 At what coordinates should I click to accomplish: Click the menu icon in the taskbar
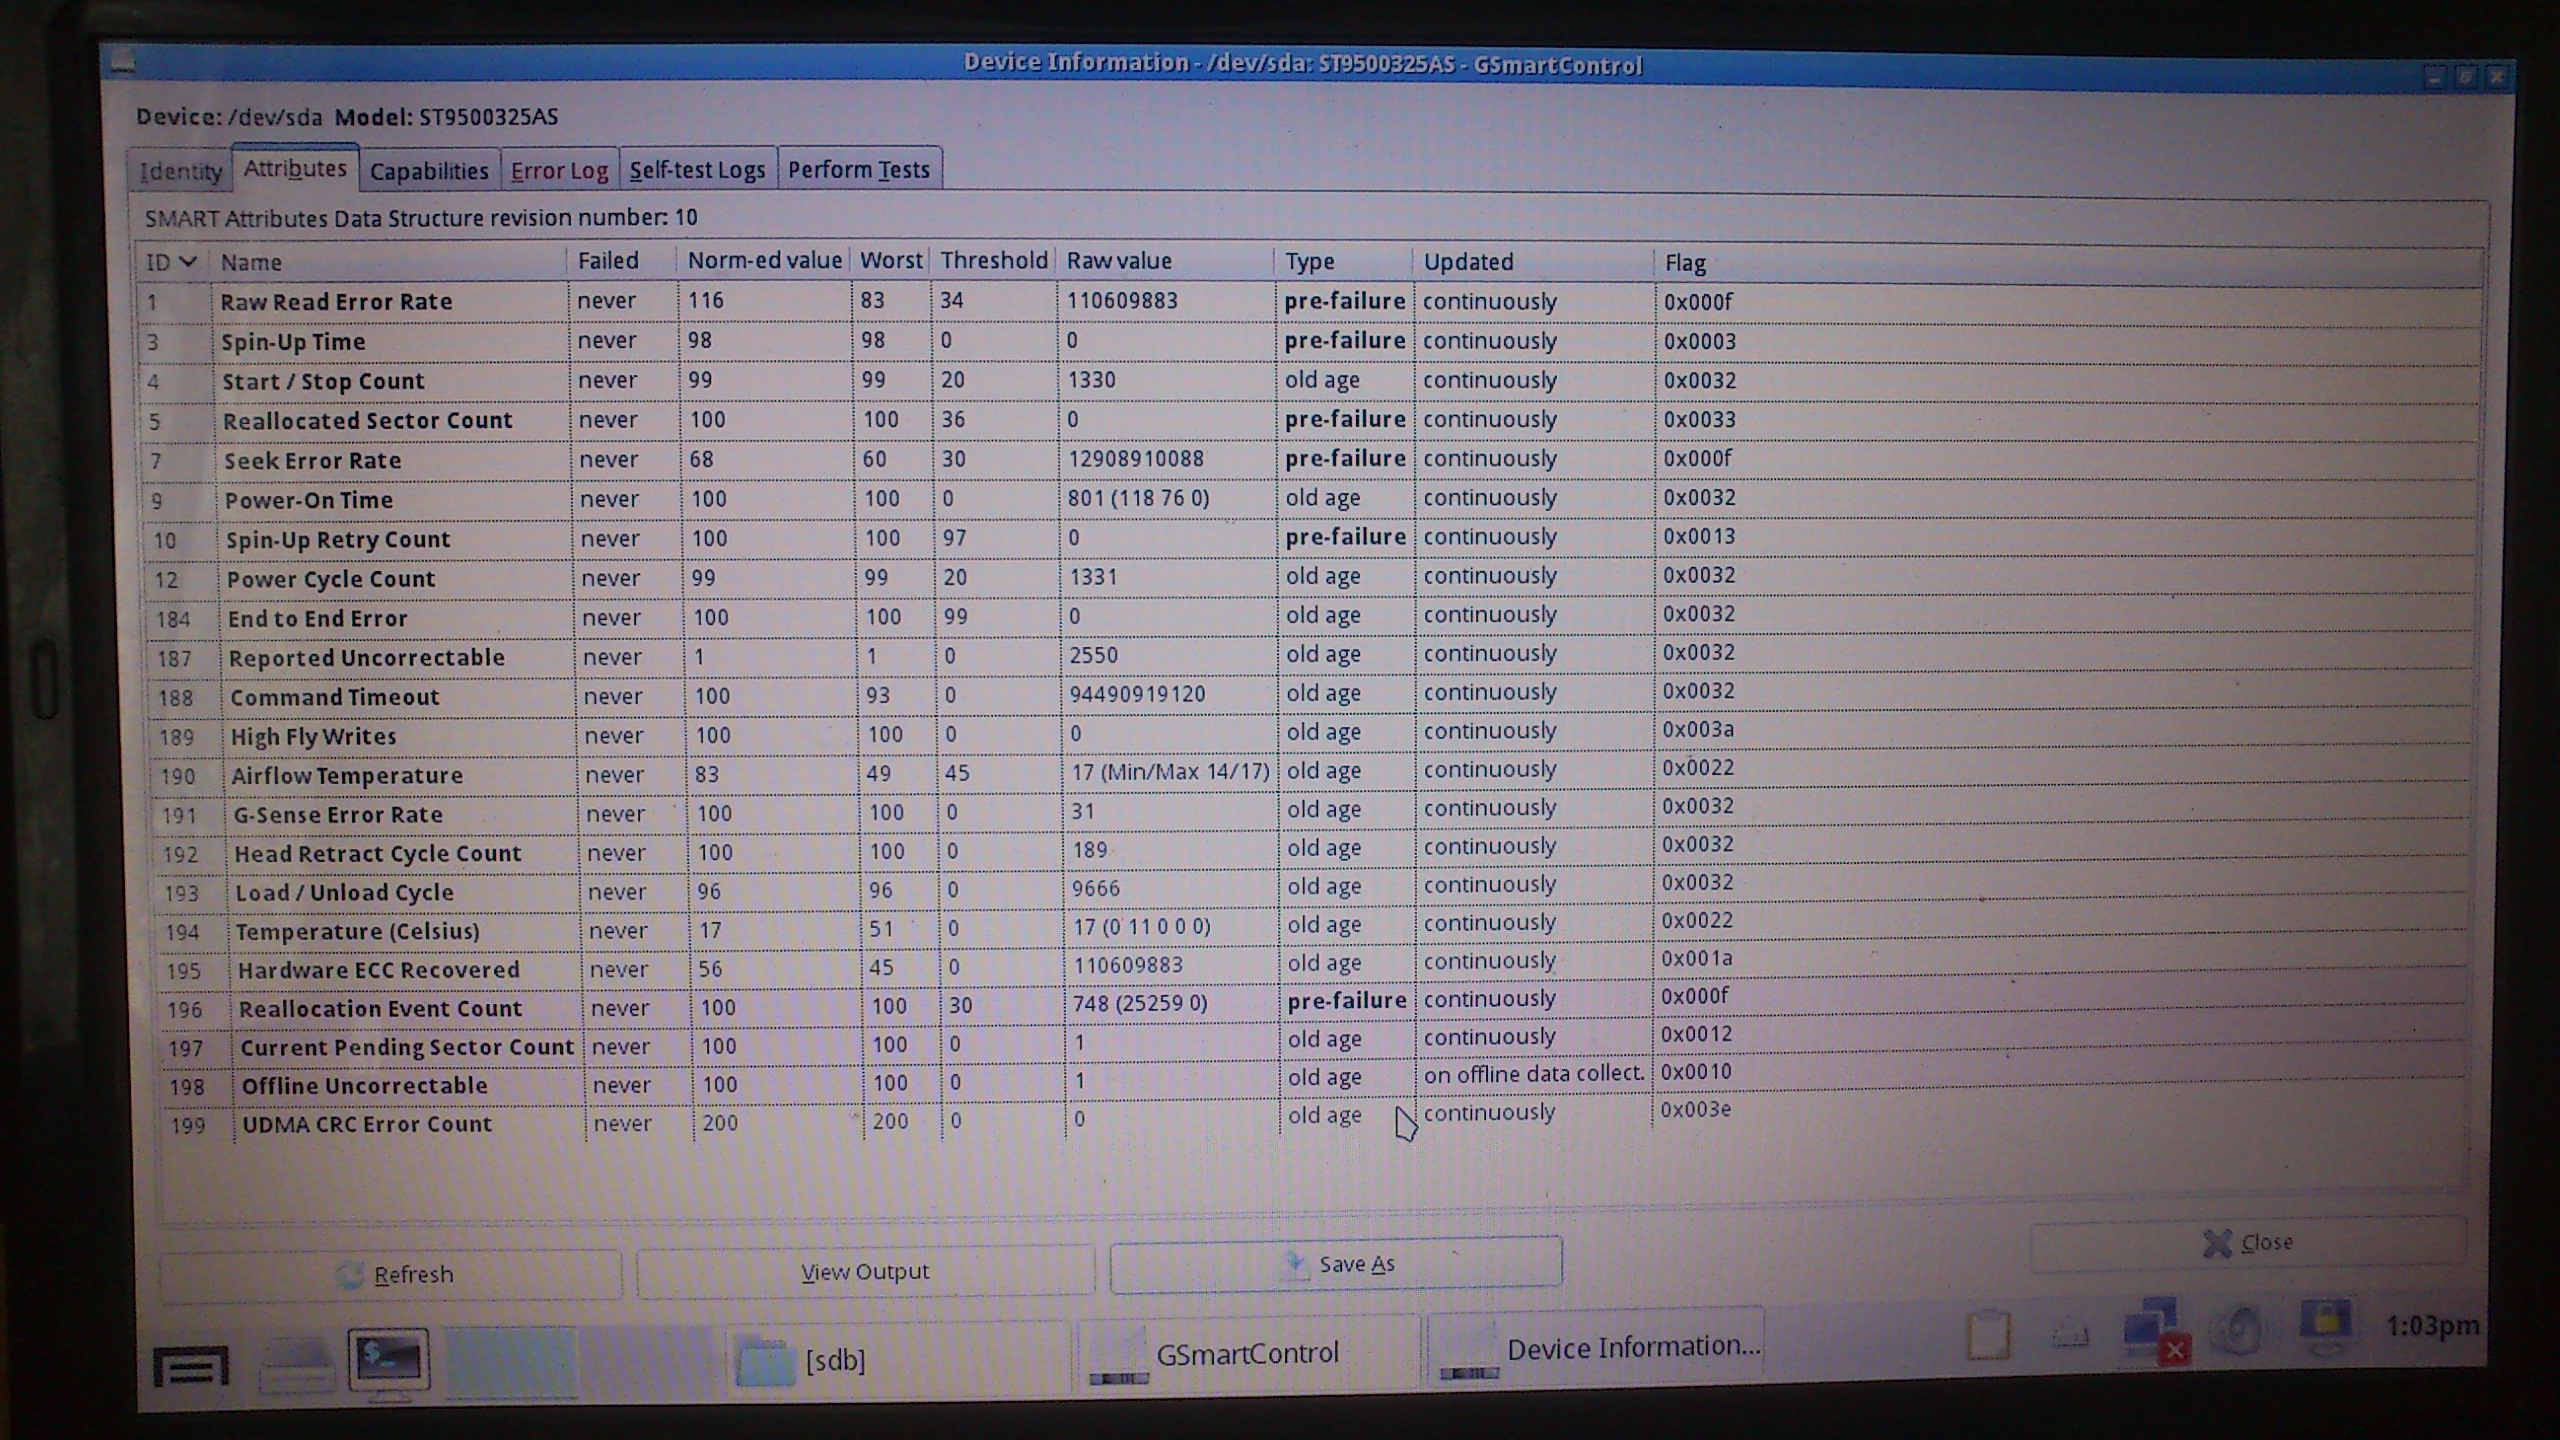click(x=190, y=1366)
